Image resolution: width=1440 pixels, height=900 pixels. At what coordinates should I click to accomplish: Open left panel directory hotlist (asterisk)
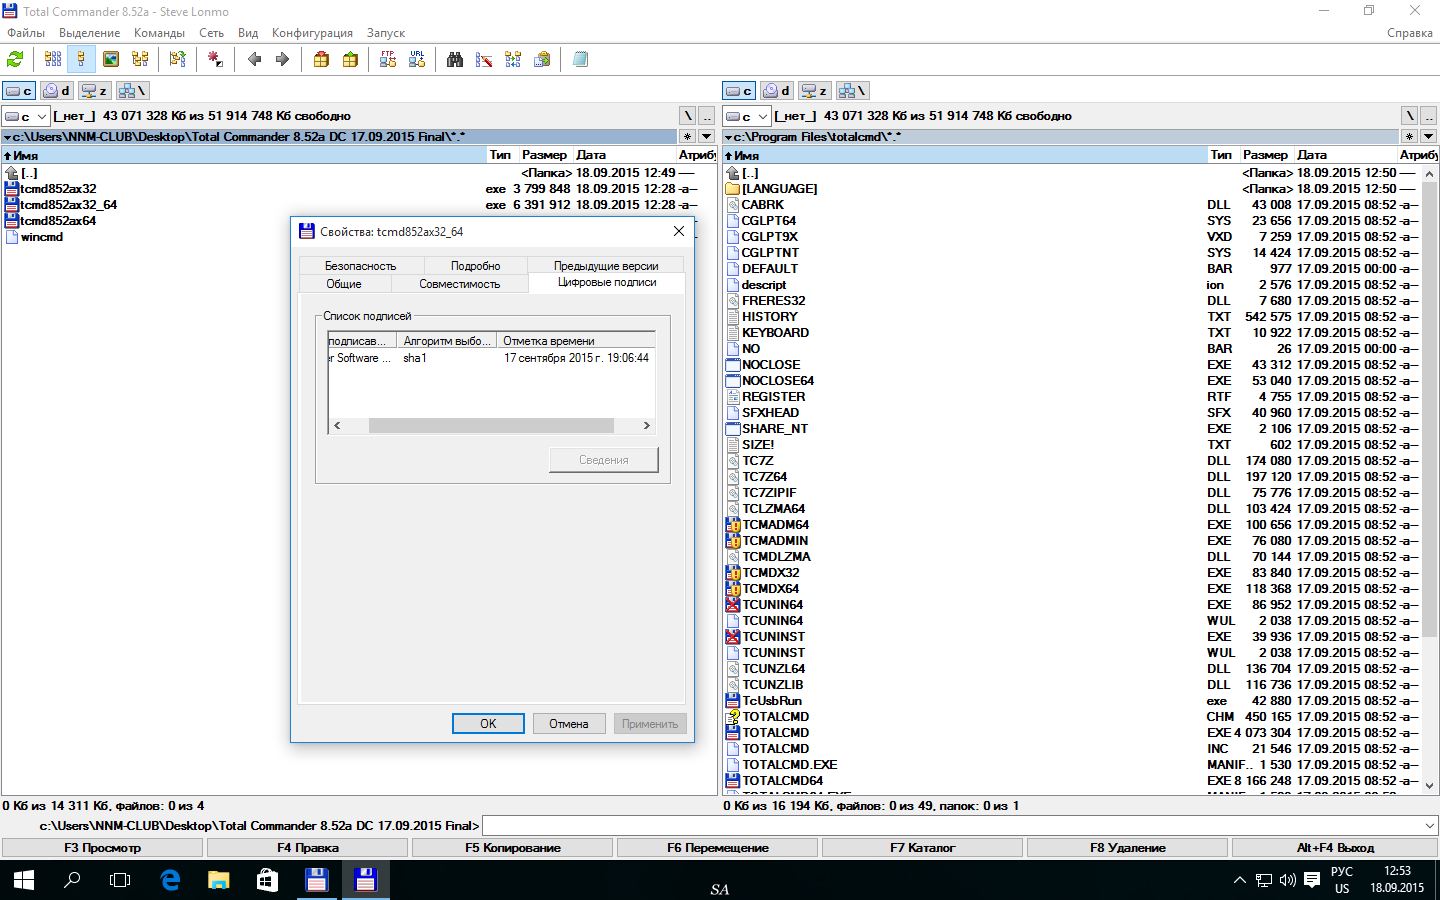(x=687, y=137)
